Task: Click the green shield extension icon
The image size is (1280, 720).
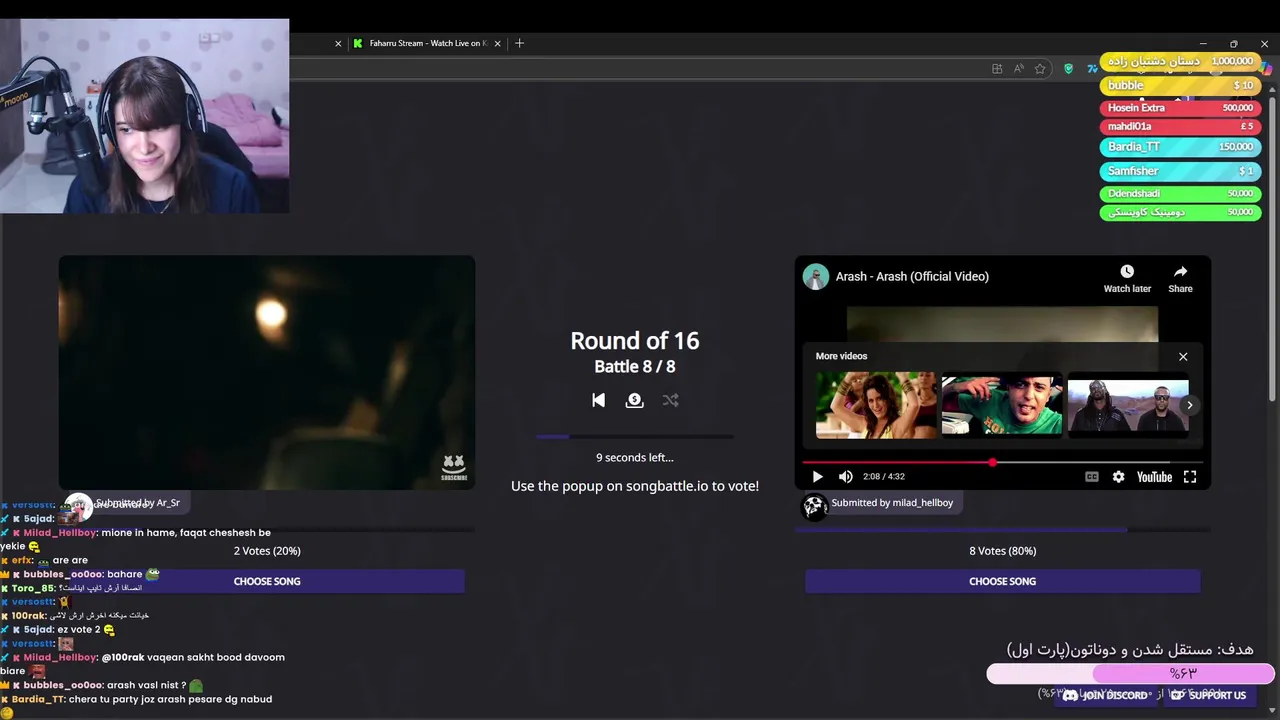Action: (1068, 68)
